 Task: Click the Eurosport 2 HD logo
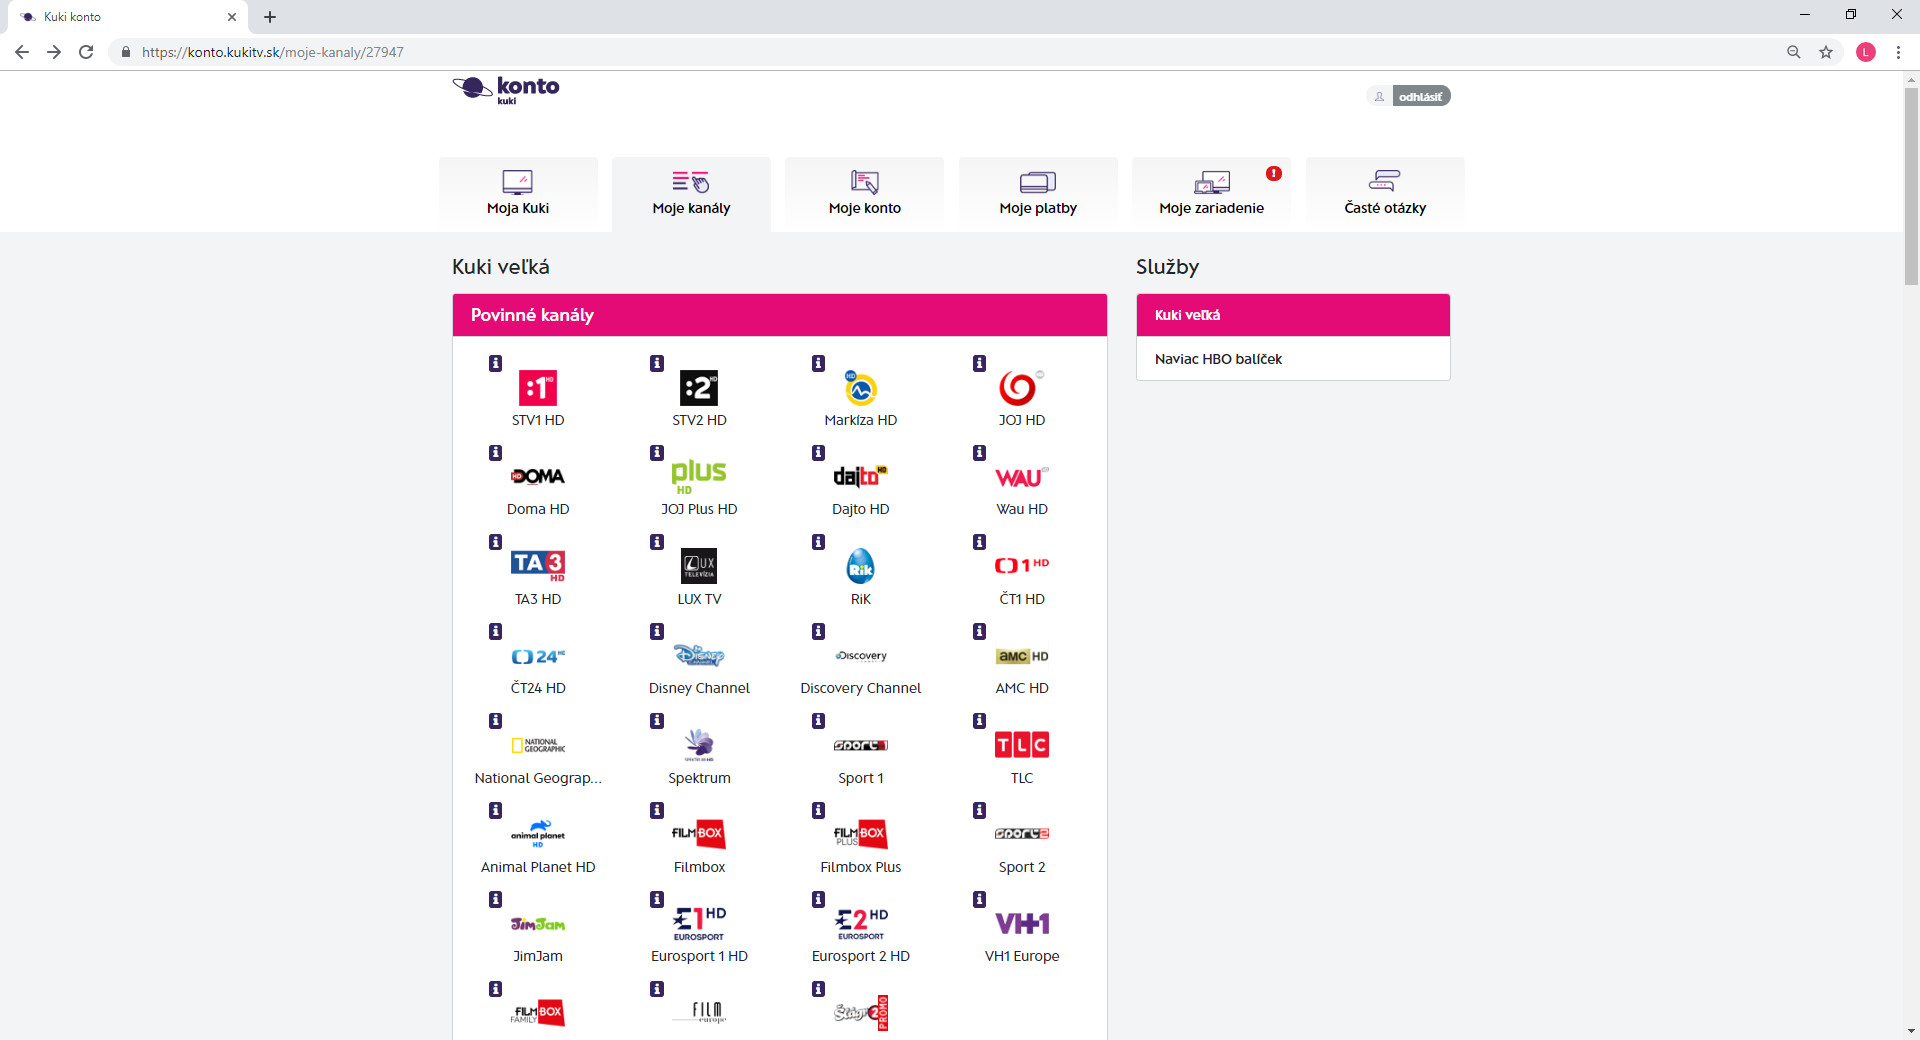pos(861,924)
